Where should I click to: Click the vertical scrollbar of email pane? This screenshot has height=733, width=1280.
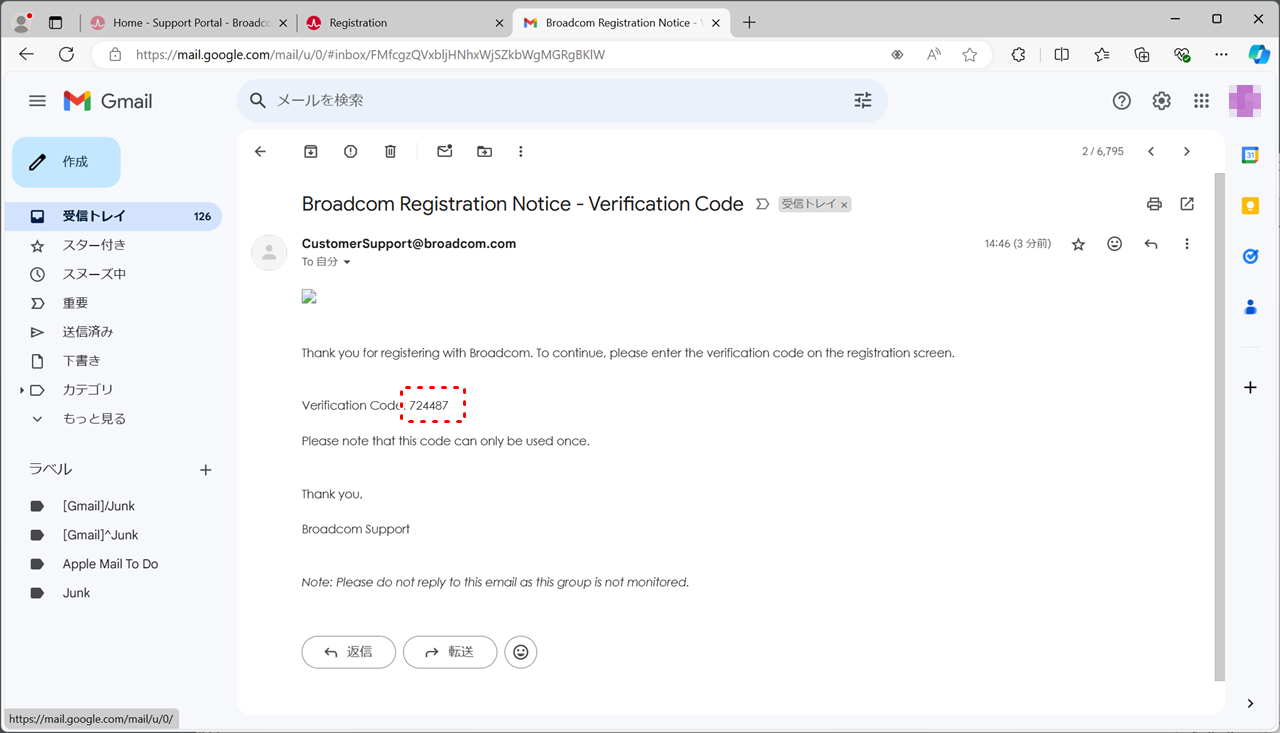[x=1218, y=420]
